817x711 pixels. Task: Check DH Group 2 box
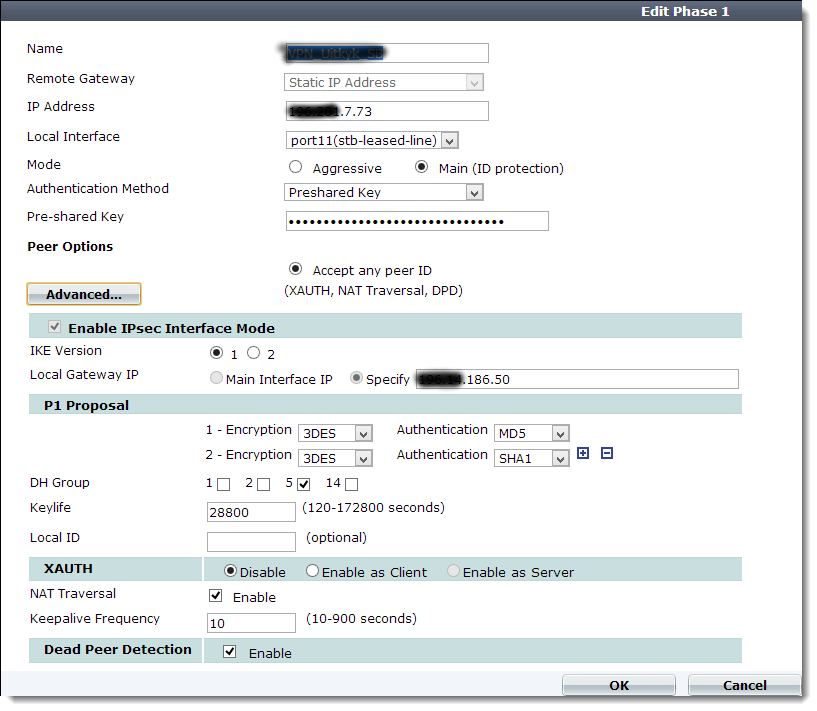pyautogui.click(x=264, y=484)
